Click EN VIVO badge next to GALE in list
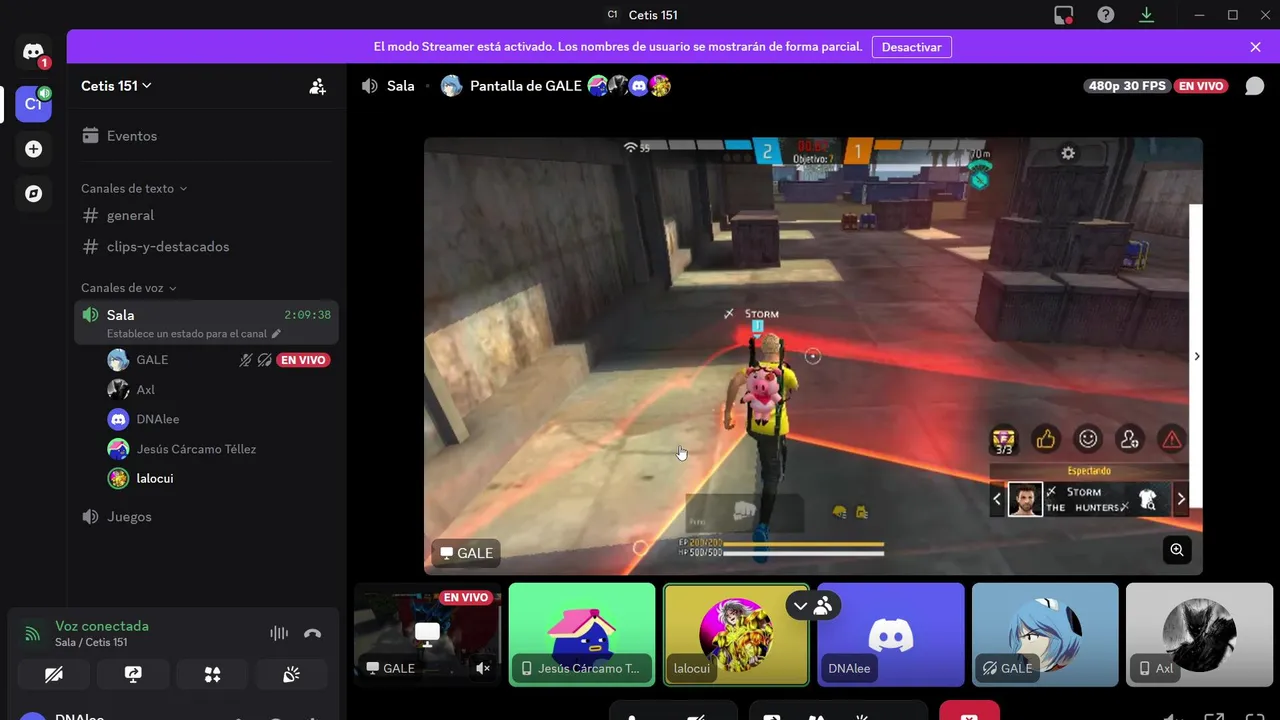1280x720 pixels. point(303,360)
